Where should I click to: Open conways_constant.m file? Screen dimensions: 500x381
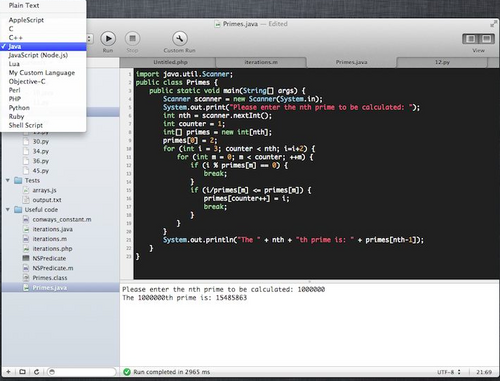click(62, 219)
